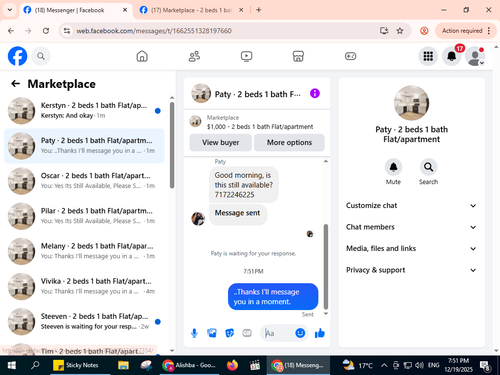Select the Paty conversation row

(84, 146)
